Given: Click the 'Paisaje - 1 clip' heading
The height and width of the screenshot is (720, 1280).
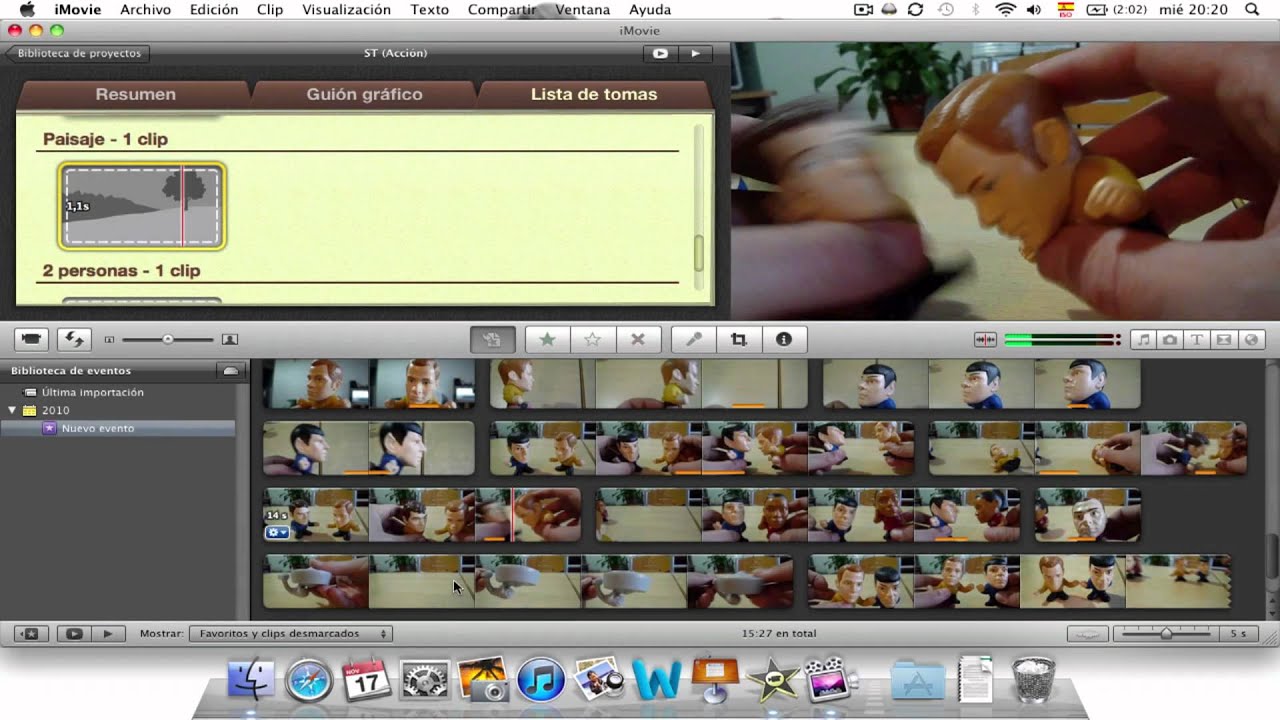Looking at the screenshot, I should [x=105, y=139].
